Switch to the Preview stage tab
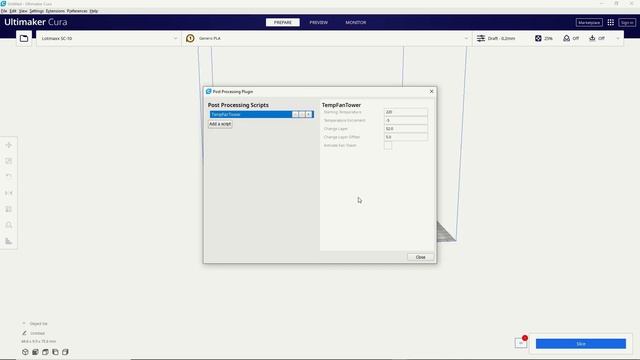The width and height of the screenshot is (640, 360). point(318,22)
